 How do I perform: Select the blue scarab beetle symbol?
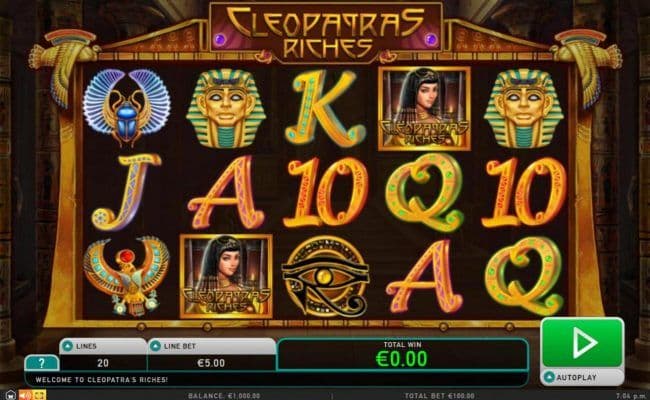126,107
